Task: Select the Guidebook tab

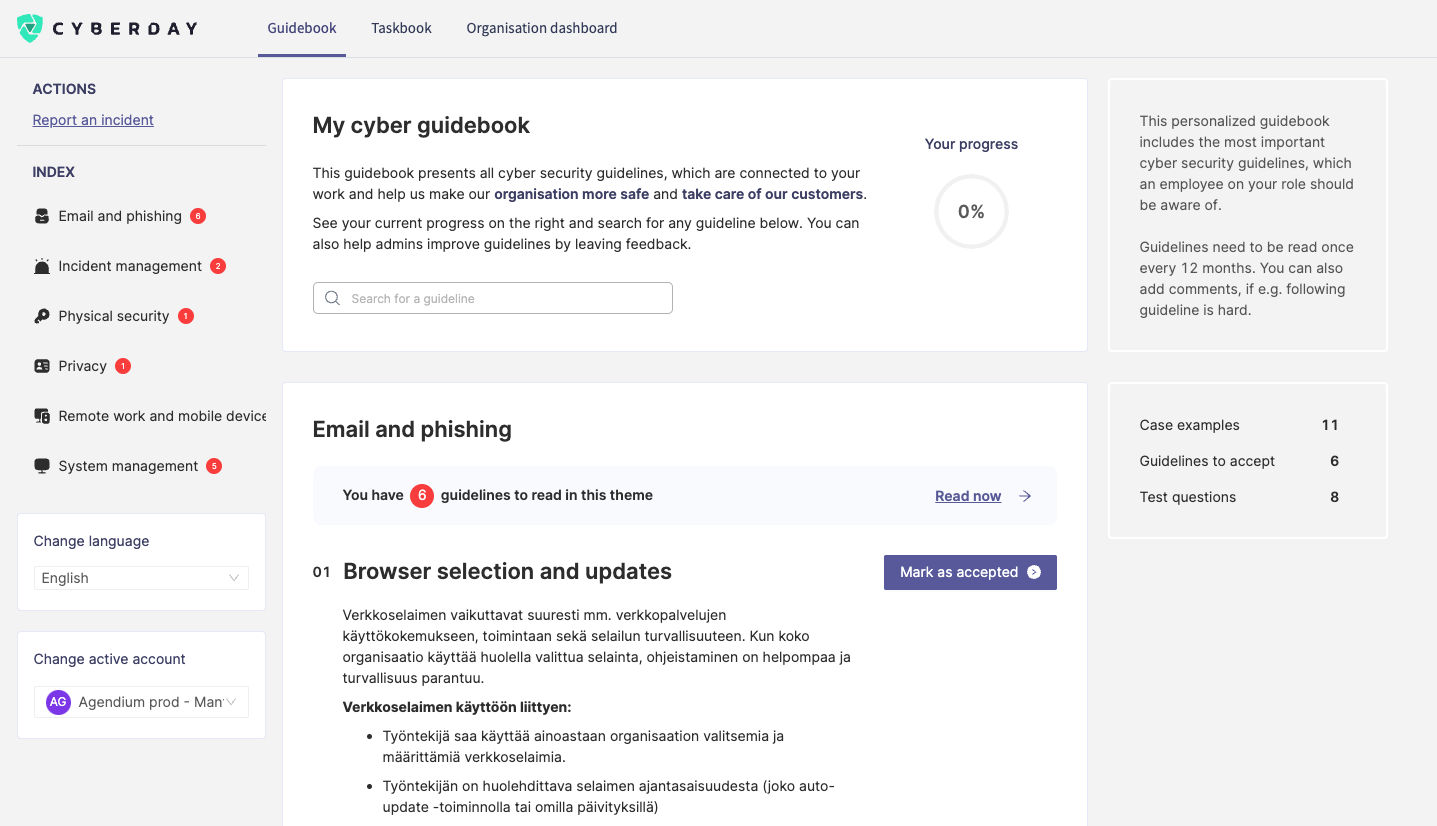Action: tap(302, 28)
